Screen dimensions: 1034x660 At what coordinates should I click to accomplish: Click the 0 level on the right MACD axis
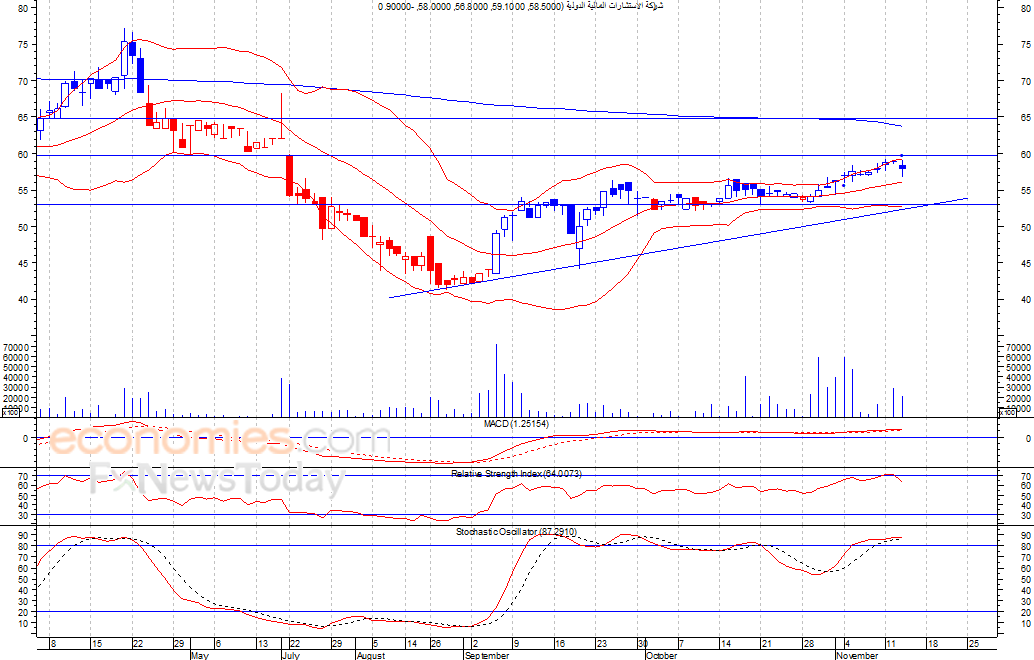click(1027, 438)
